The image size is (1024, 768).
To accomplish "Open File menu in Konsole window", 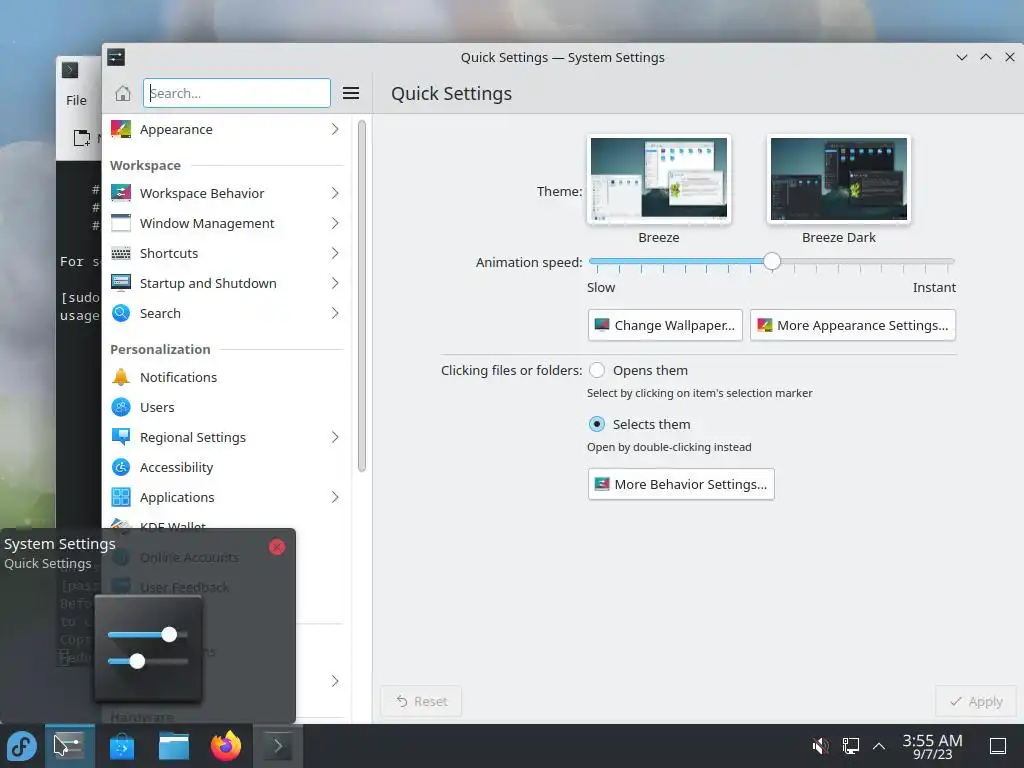I will [x=76, y=101].
